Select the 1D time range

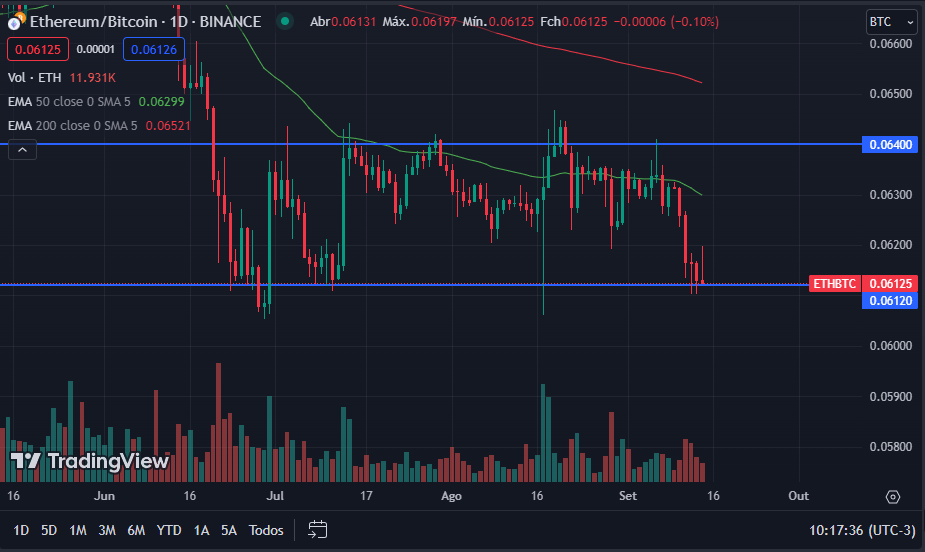point(21,530)
